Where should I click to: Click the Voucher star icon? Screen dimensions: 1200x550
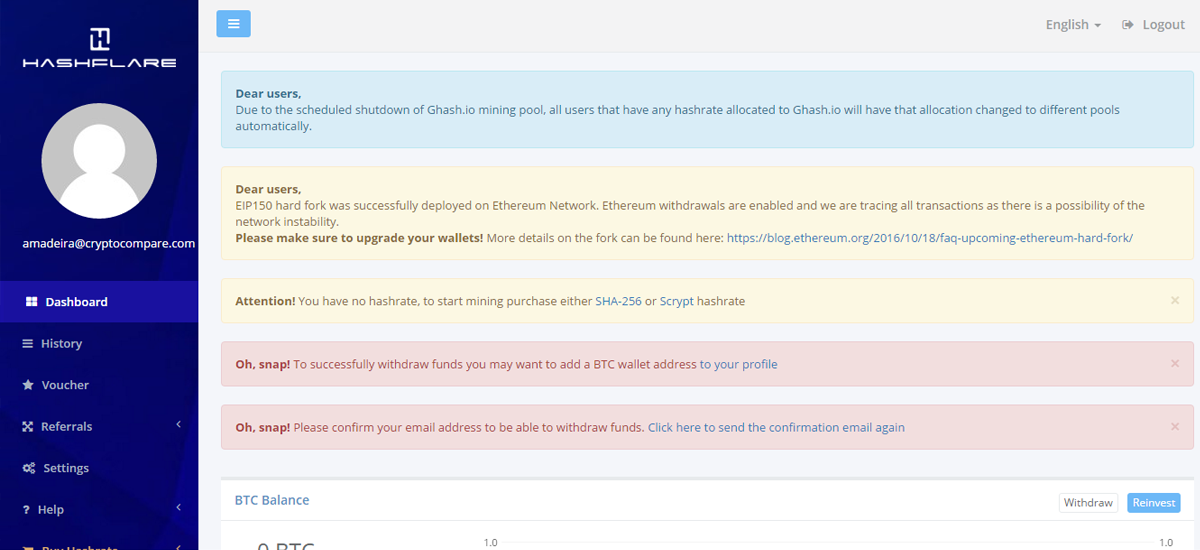(28, 385)
